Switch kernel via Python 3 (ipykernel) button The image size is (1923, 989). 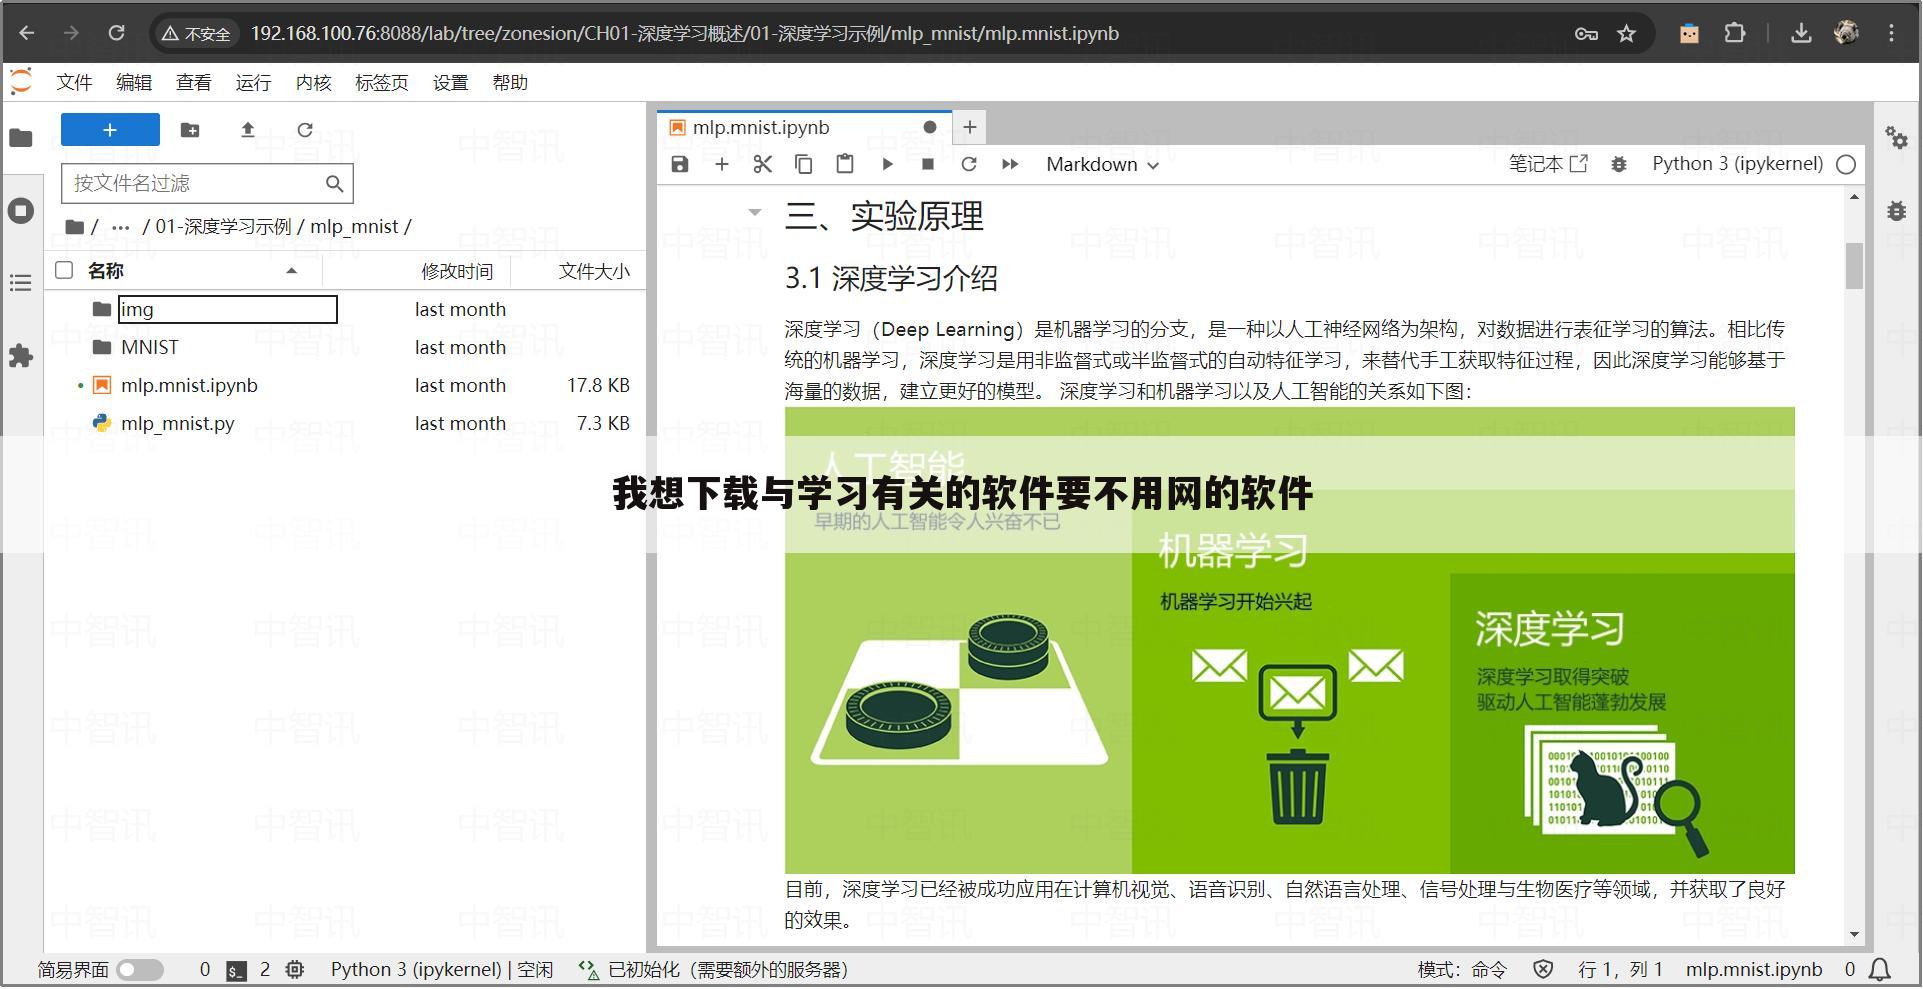1737,164
